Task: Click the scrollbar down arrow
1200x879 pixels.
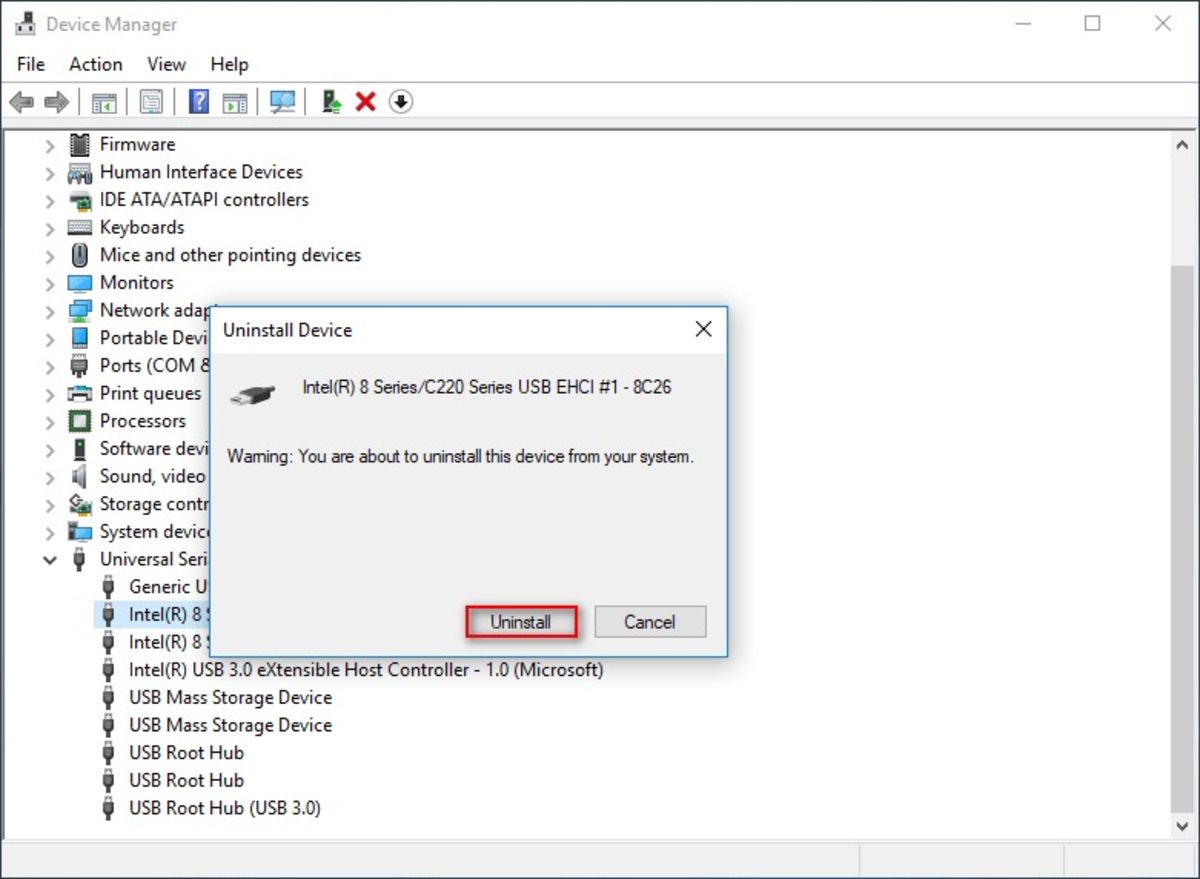Action: 1183,825
